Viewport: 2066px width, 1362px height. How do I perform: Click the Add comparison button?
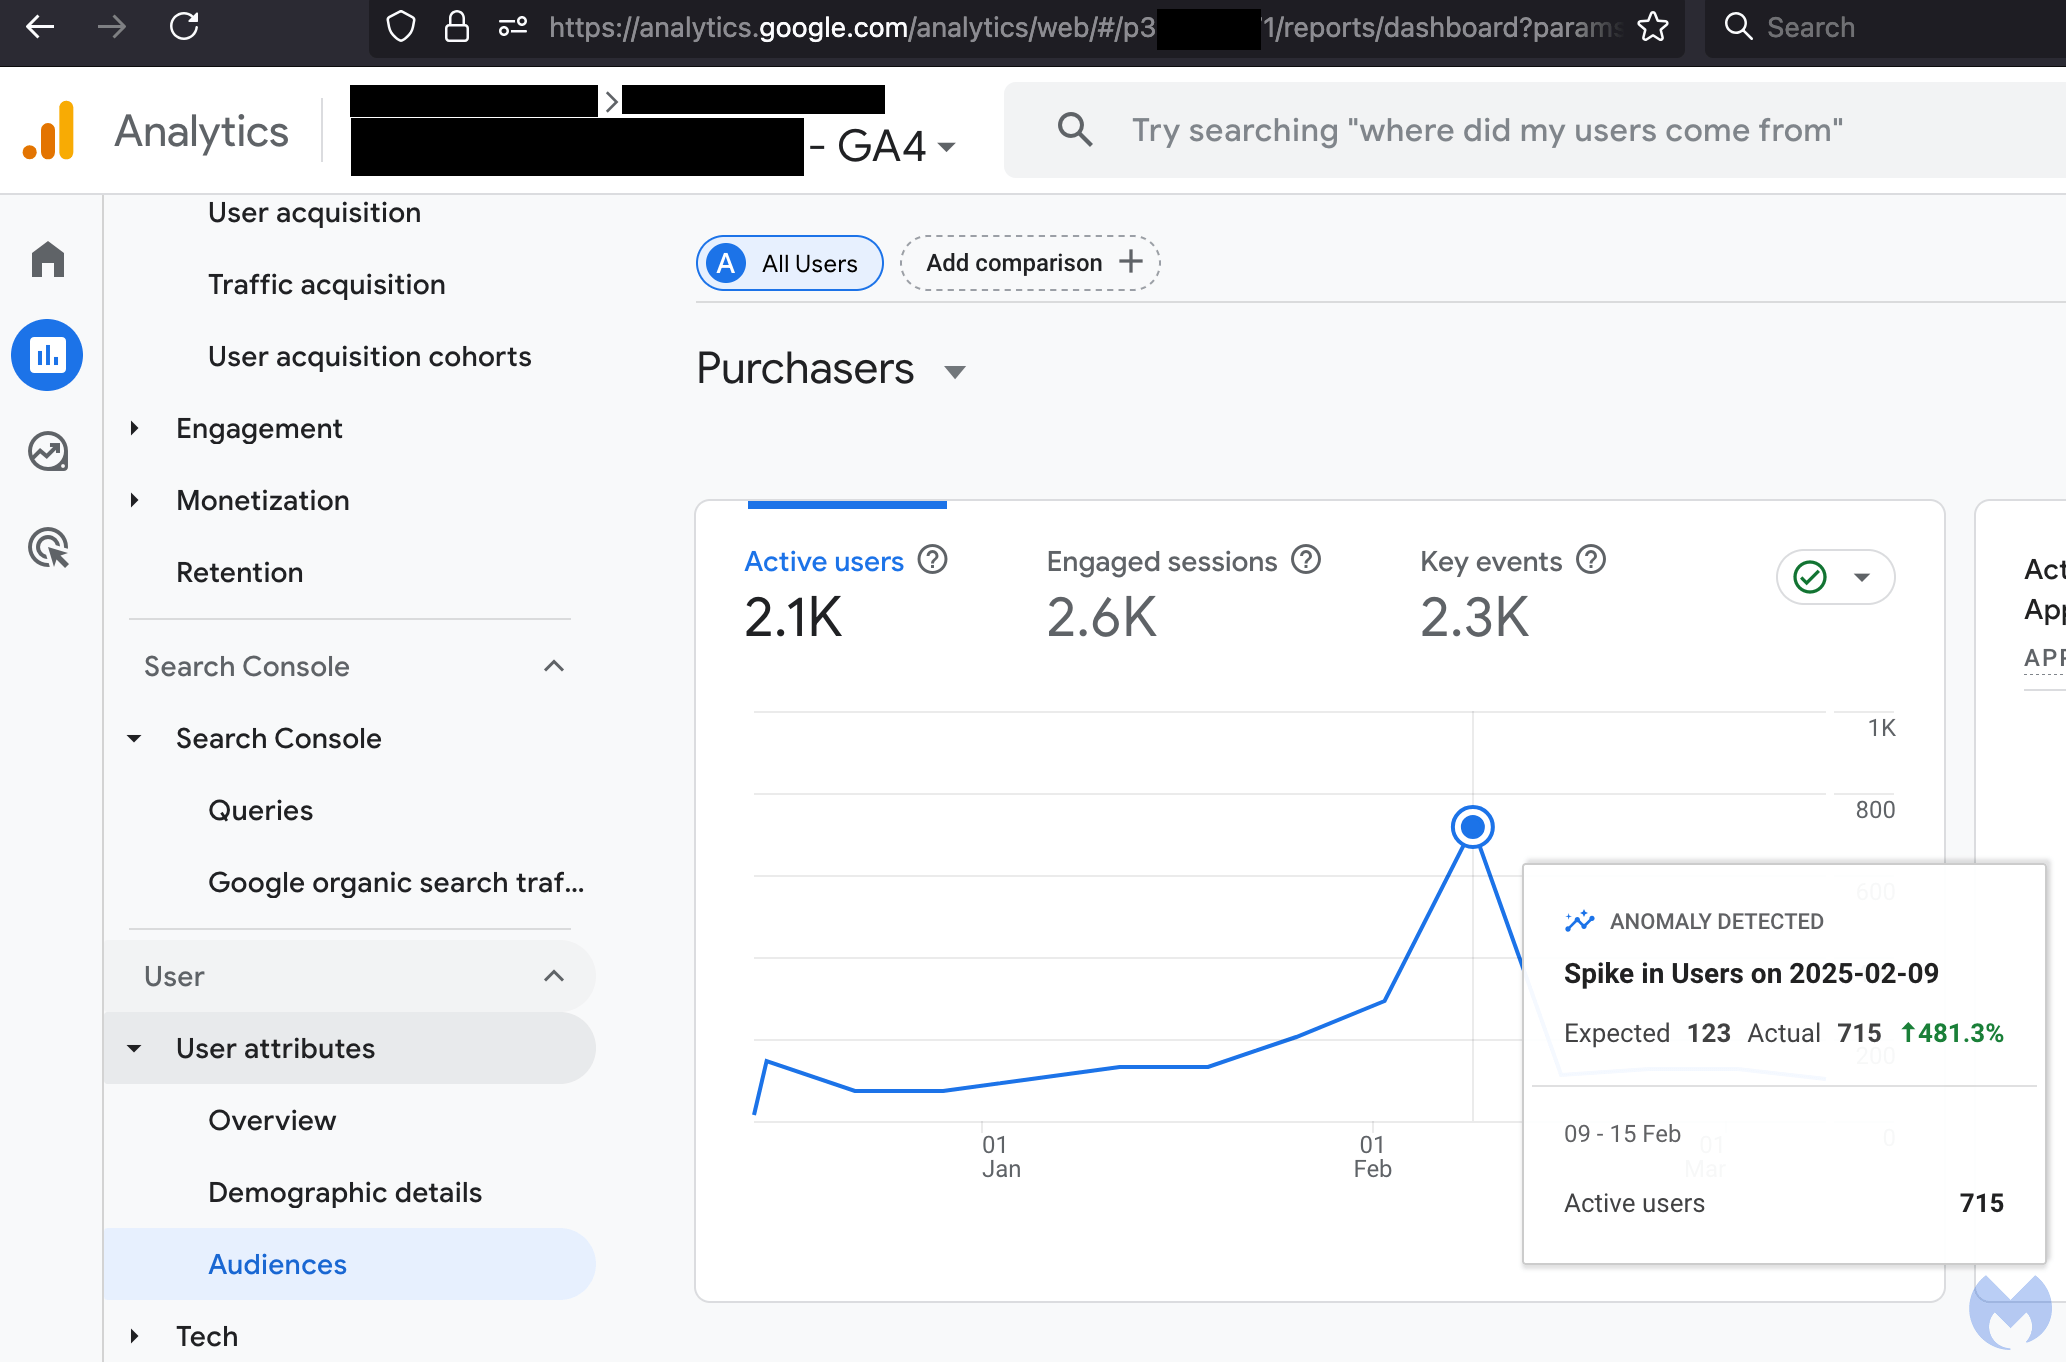click(1030, 263)
